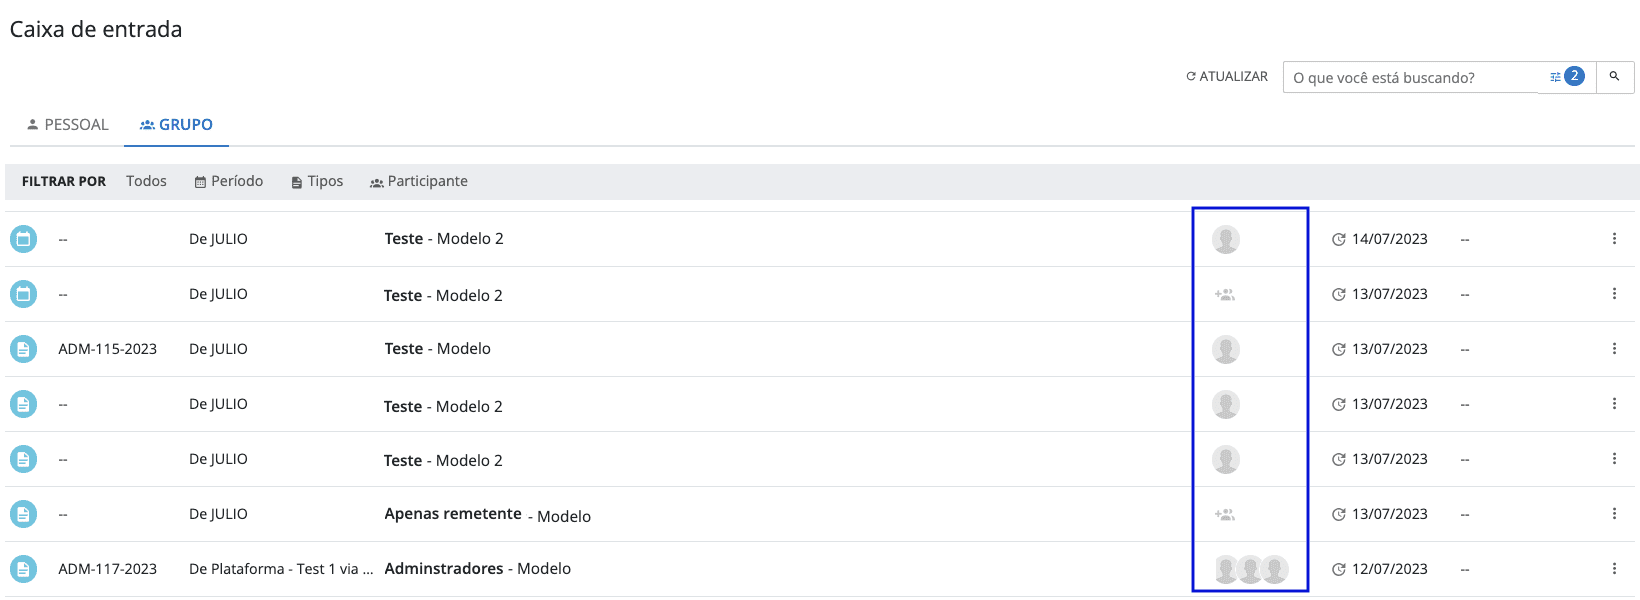Open the Adminstradores - Modelo message
The height and width of the screenshot is (600, 1640).
tap(478, 569)
